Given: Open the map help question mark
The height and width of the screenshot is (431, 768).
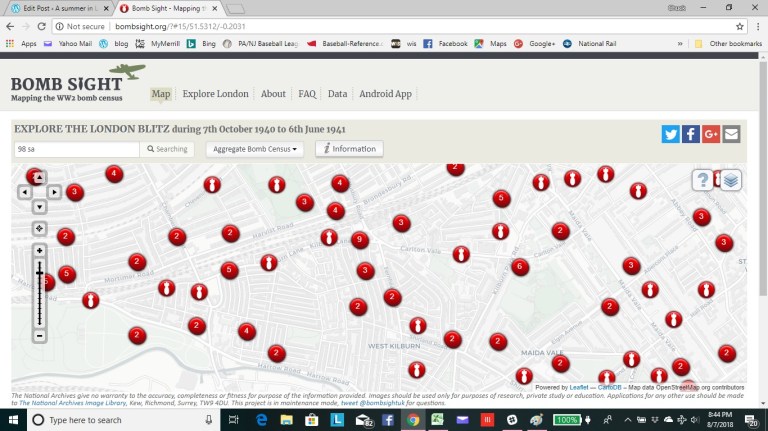Looking at the screenshot, I should click(704, 180).
